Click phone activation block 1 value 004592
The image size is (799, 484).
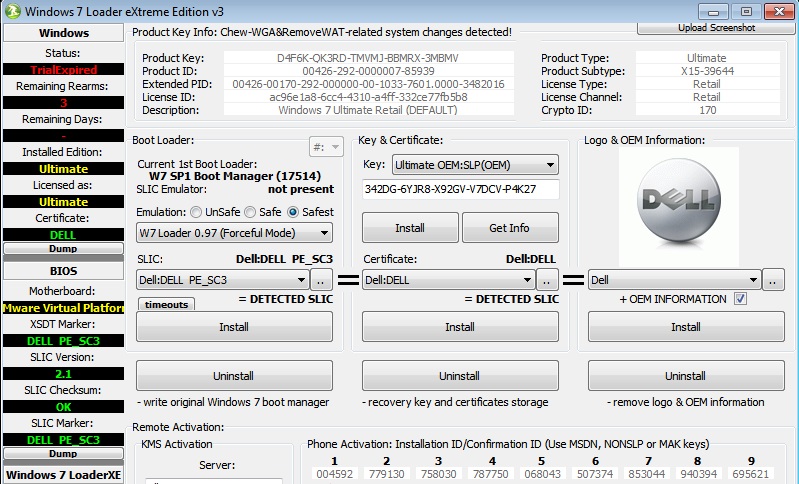[x=335, y=474]
